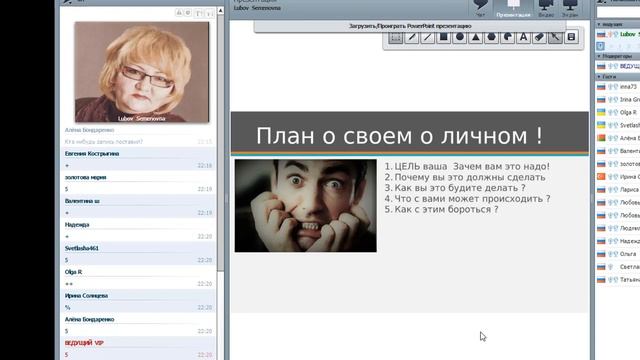Click slide line '3. Как вы это будите делать ?'
This screenshot has width=640, height=360.
tap(455, 188)
